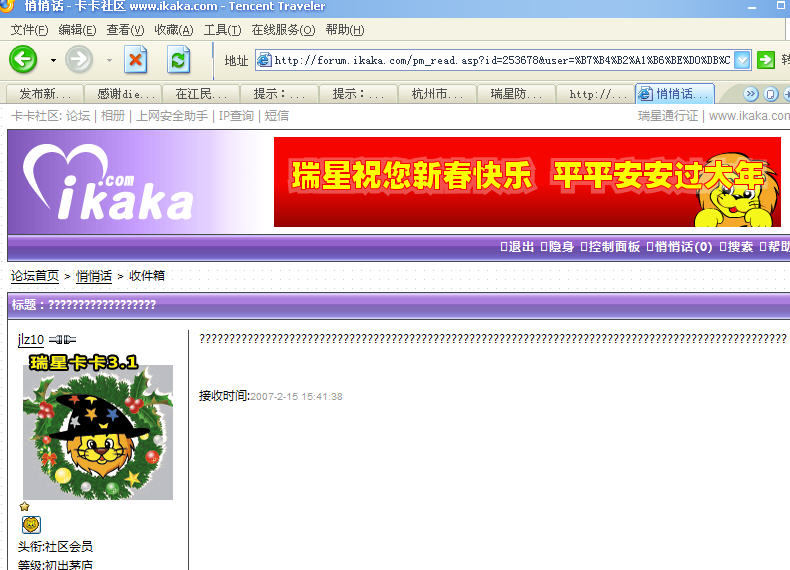Switch to the 发布新... tab

[44, 94]
